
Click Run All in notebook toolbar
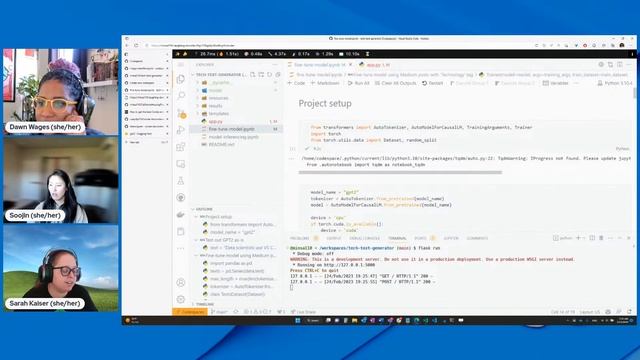[358, 83]
